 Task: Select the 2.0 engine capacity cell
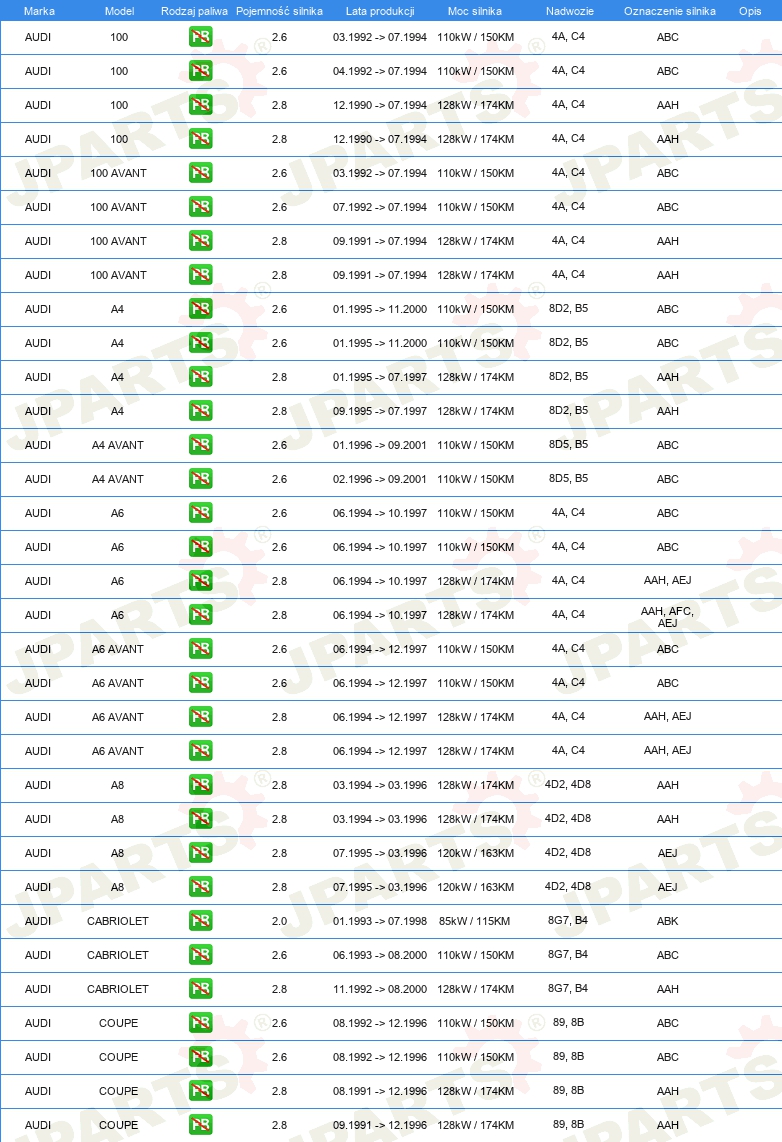(280, 921)
